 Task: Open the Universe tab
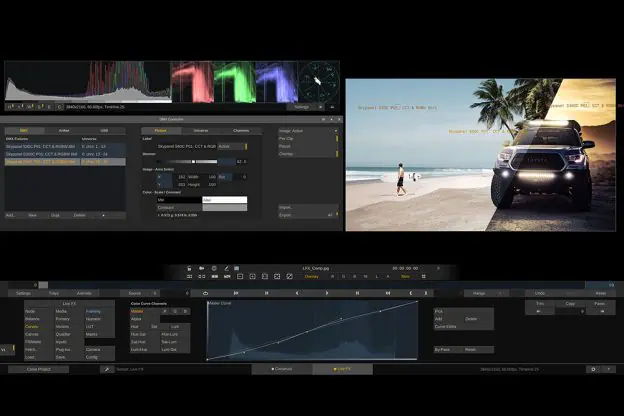[201, 131]
